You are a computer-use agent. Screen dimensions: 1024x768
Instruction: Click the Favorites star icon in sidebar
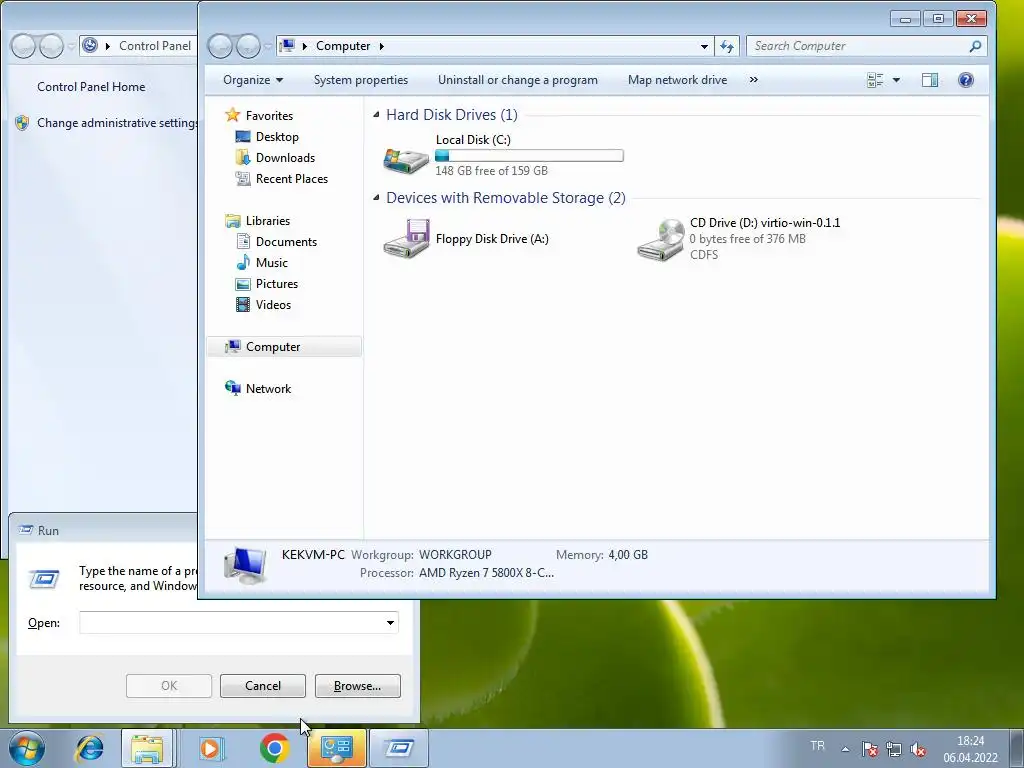[232, 115]
